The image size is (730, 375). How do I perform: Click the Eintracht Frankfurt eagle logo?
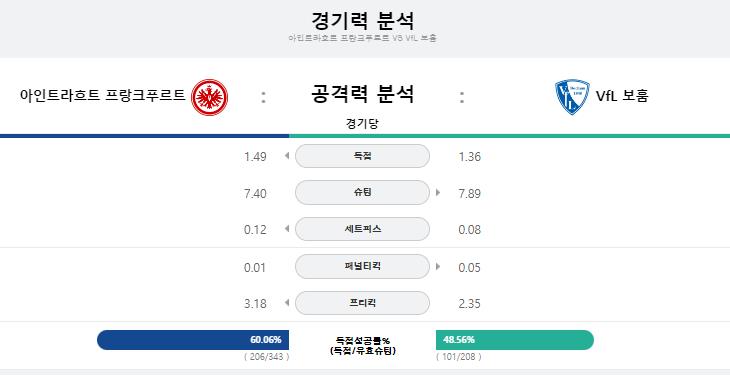tap(210, 97)
